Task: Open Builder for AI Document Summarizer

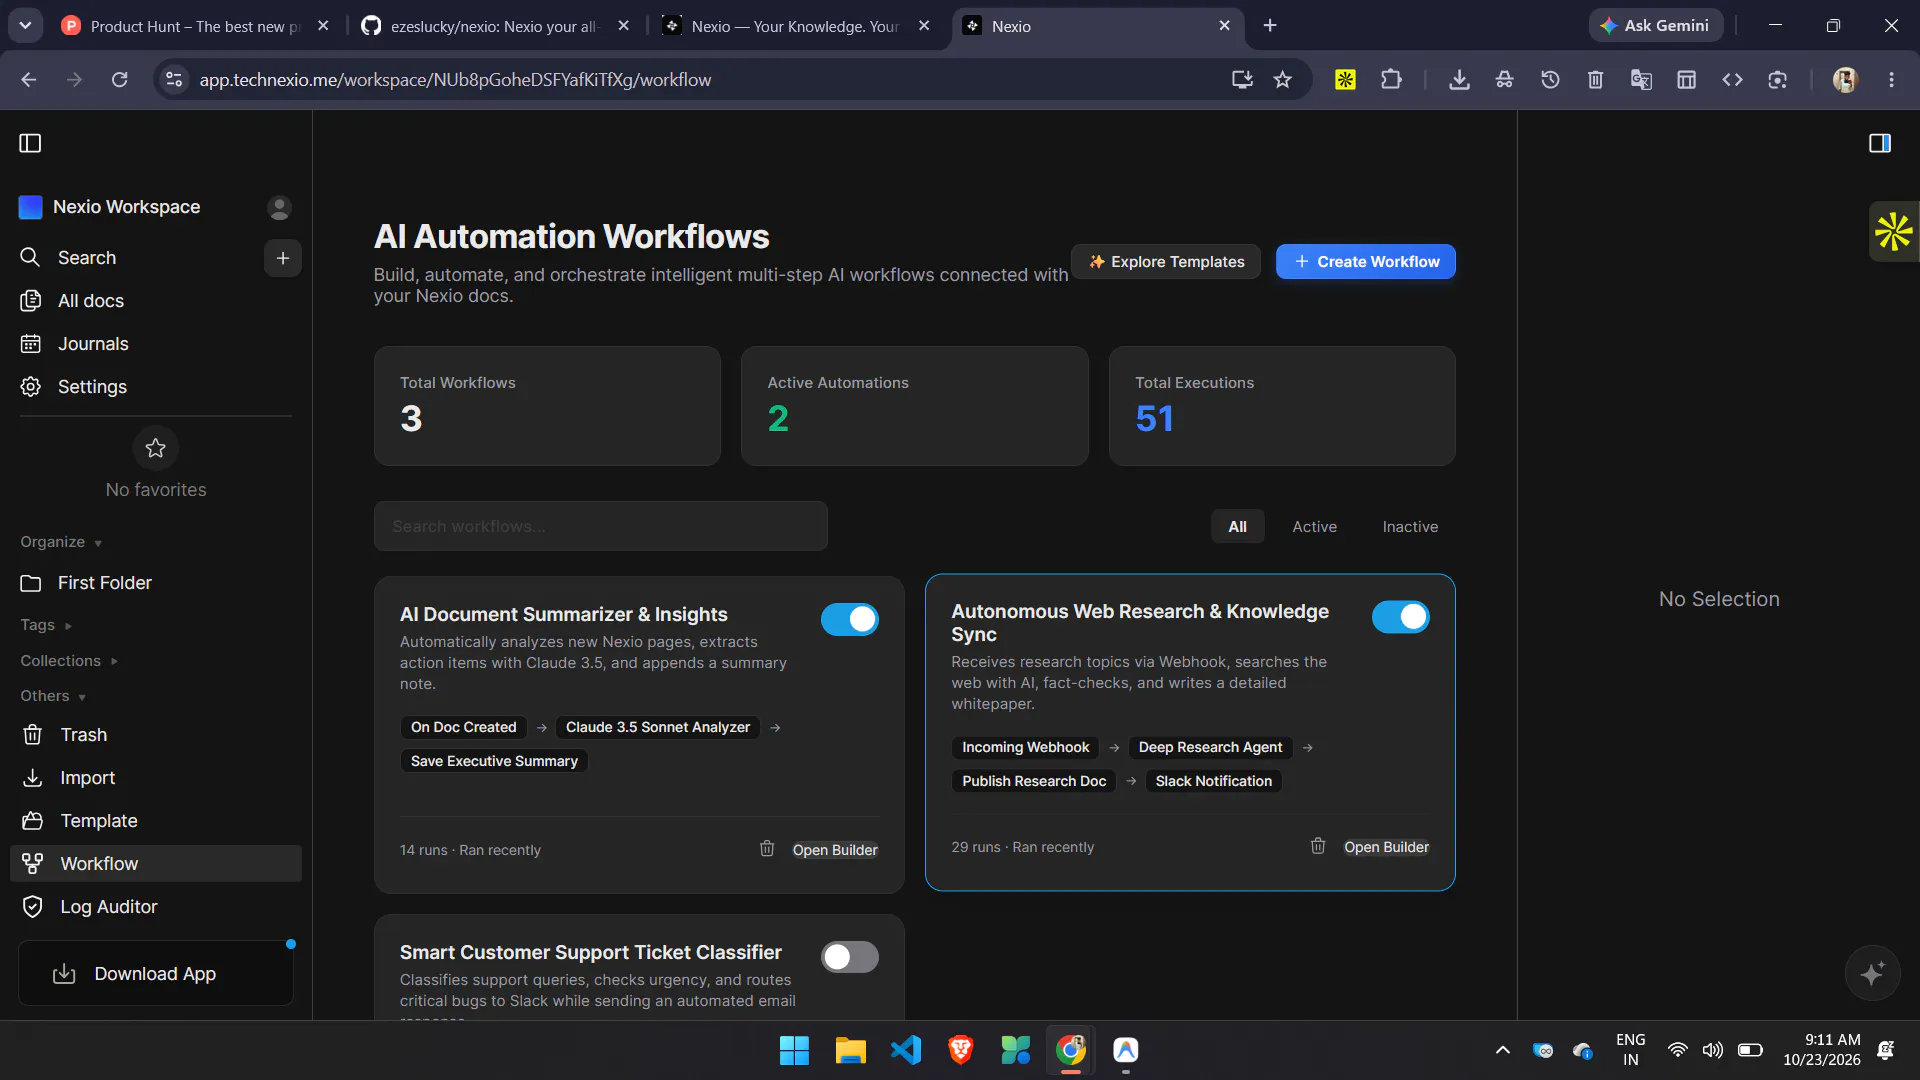Action: (835, 850)
